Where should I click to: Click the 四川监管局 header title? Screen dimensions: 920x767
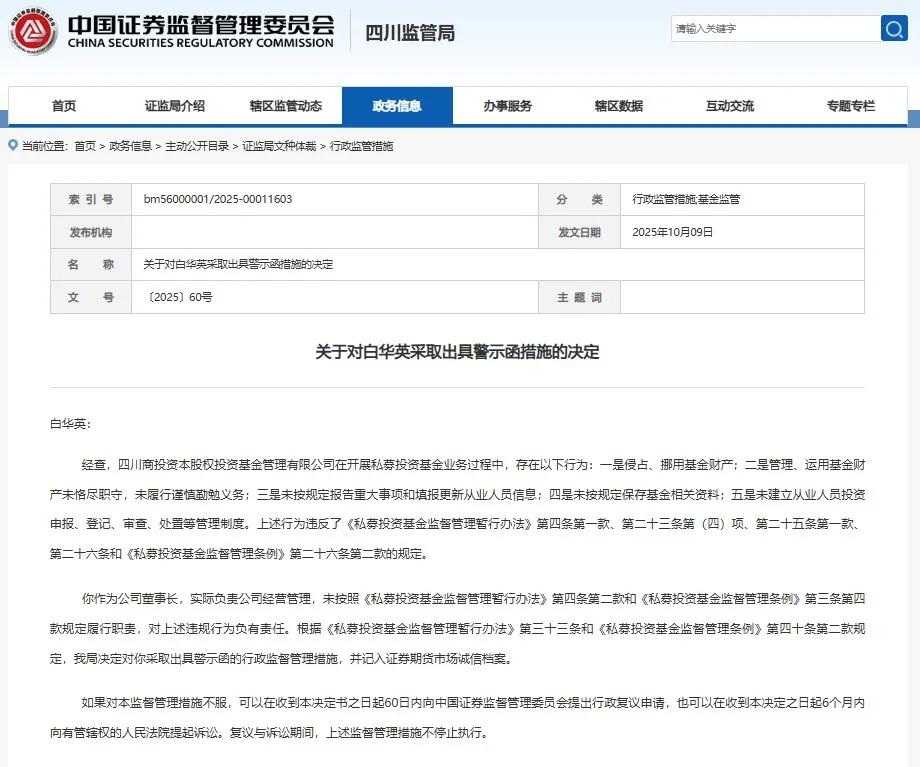click(x=410, y=33)
